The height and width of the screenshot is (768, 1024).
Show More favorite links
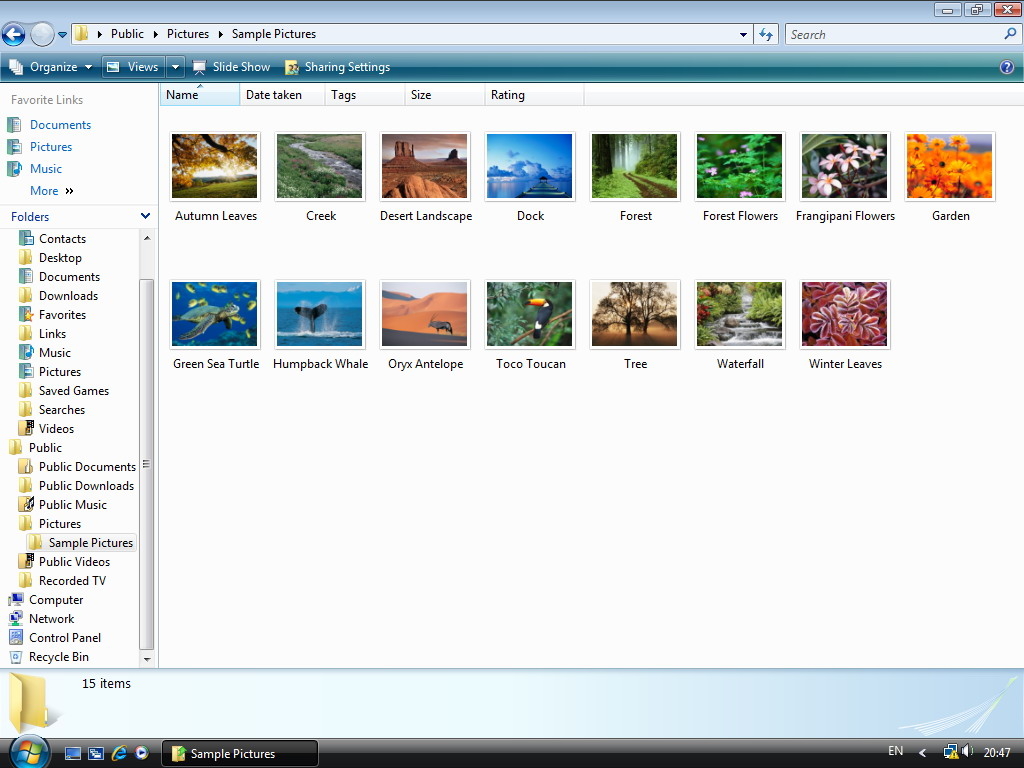[52, 191]
